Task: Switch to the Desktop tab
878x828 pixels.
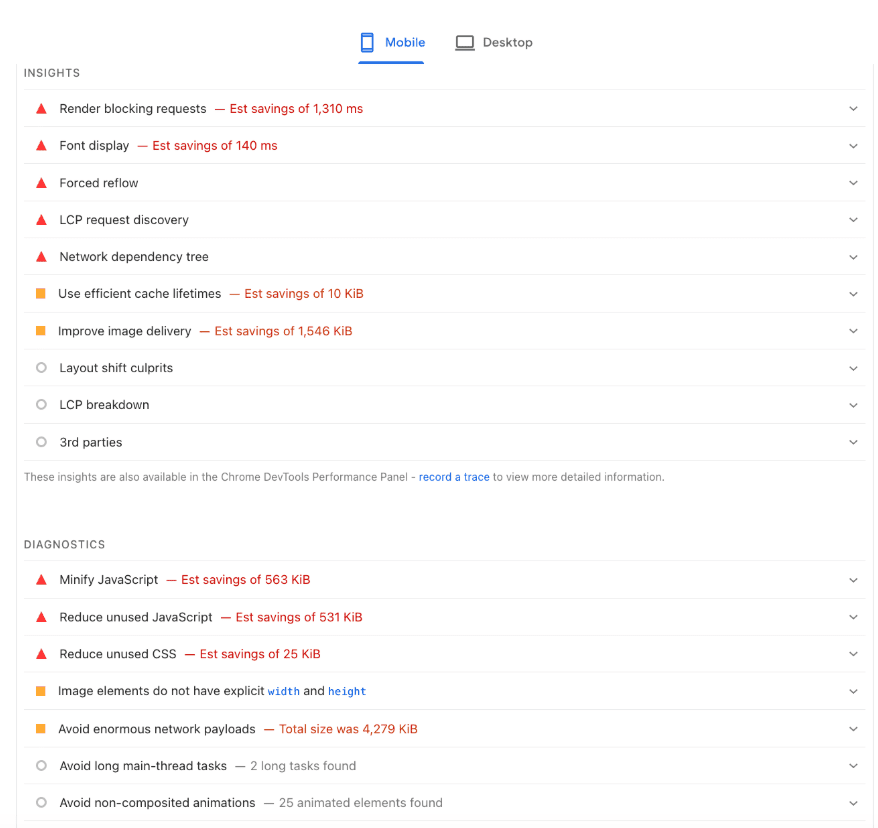Action: (x=494, y=42)
